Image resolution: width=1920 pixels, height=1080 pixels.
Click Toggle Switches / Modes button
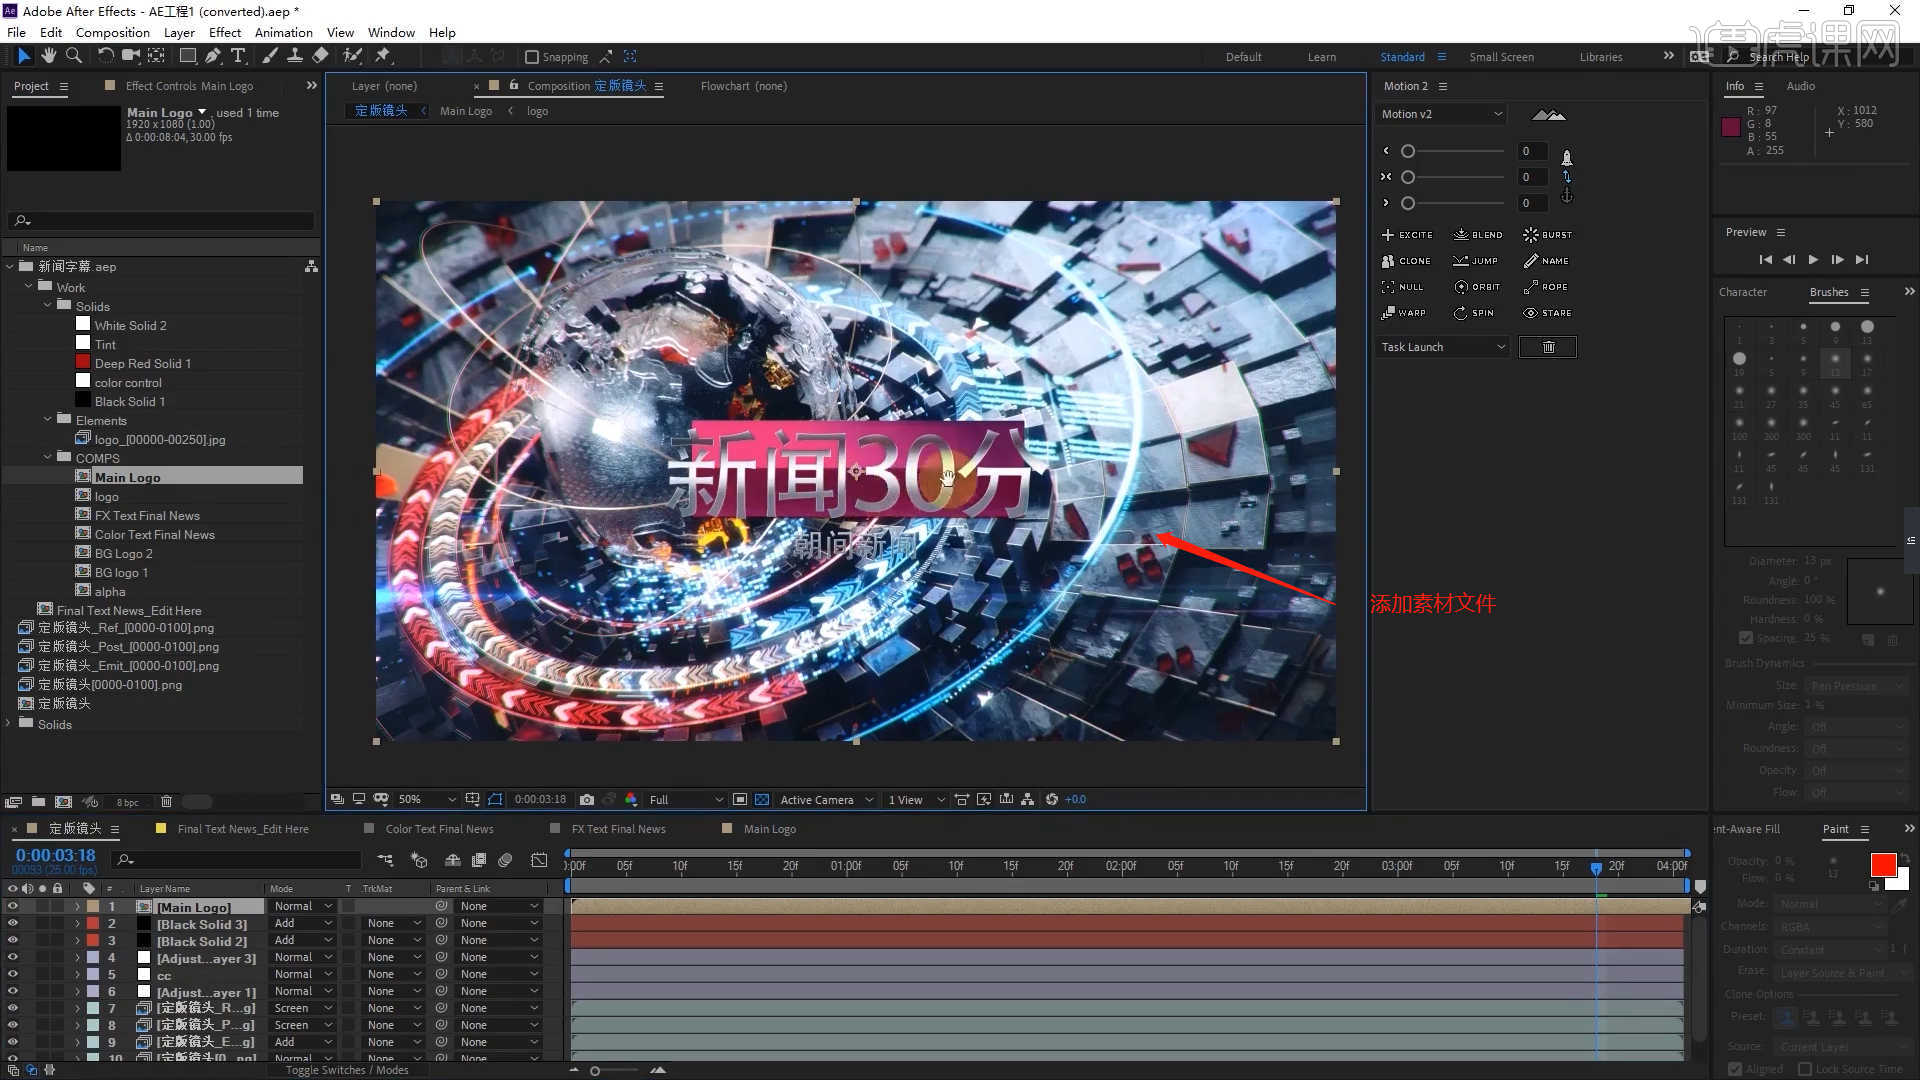(347, 1070)
